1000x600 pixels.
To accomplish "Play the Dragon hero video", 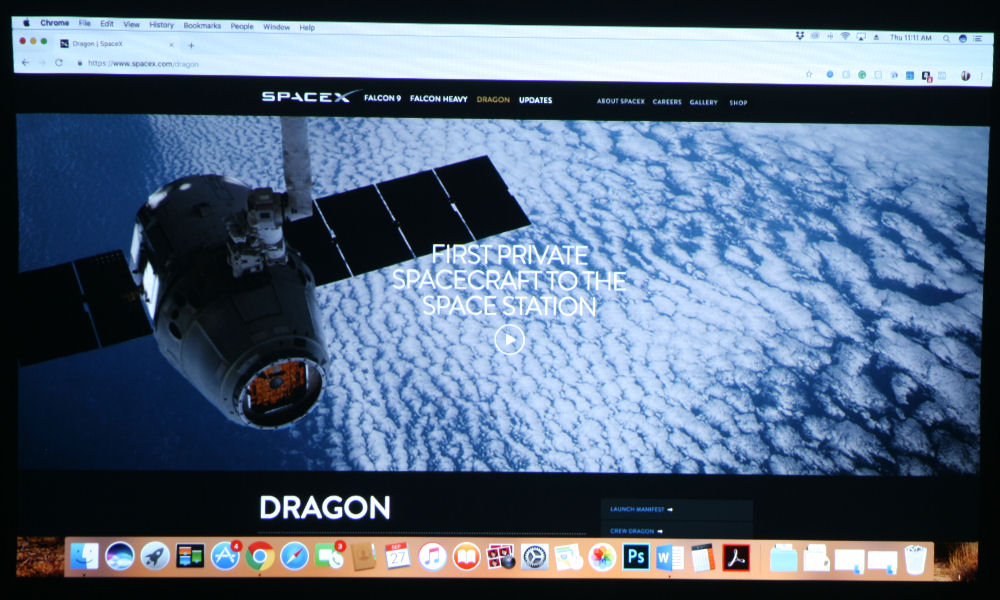I will coord(509,340).
